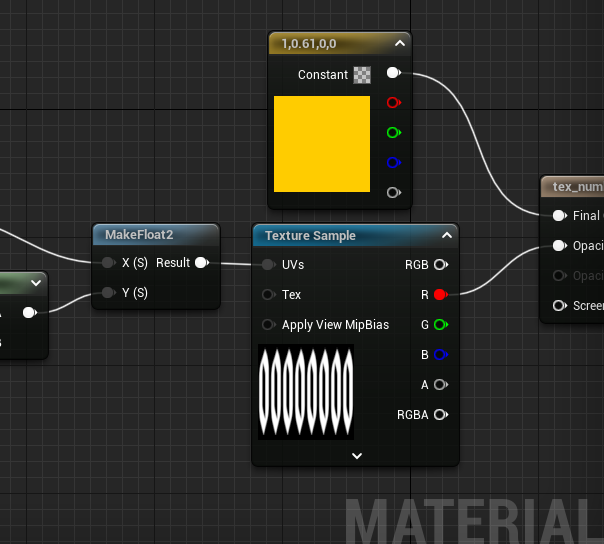The image size is (604, 544).
Task: Click the connected Opacity input pin on tex_num
Action: (560, 246)
